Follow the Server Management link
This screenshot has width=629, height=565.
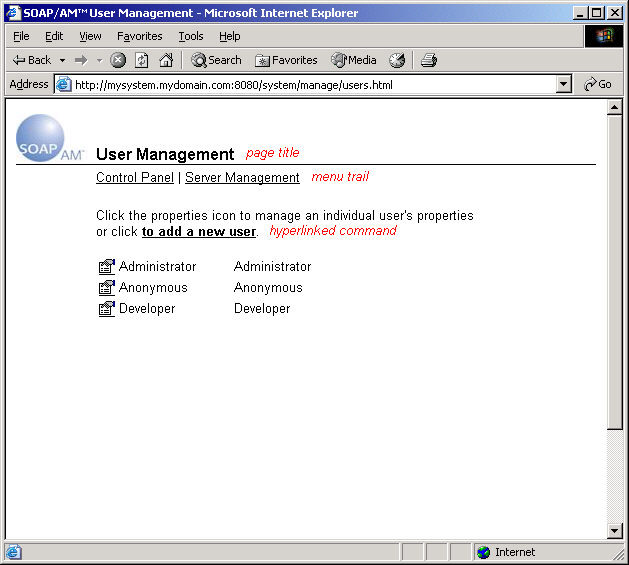[242, 178]
